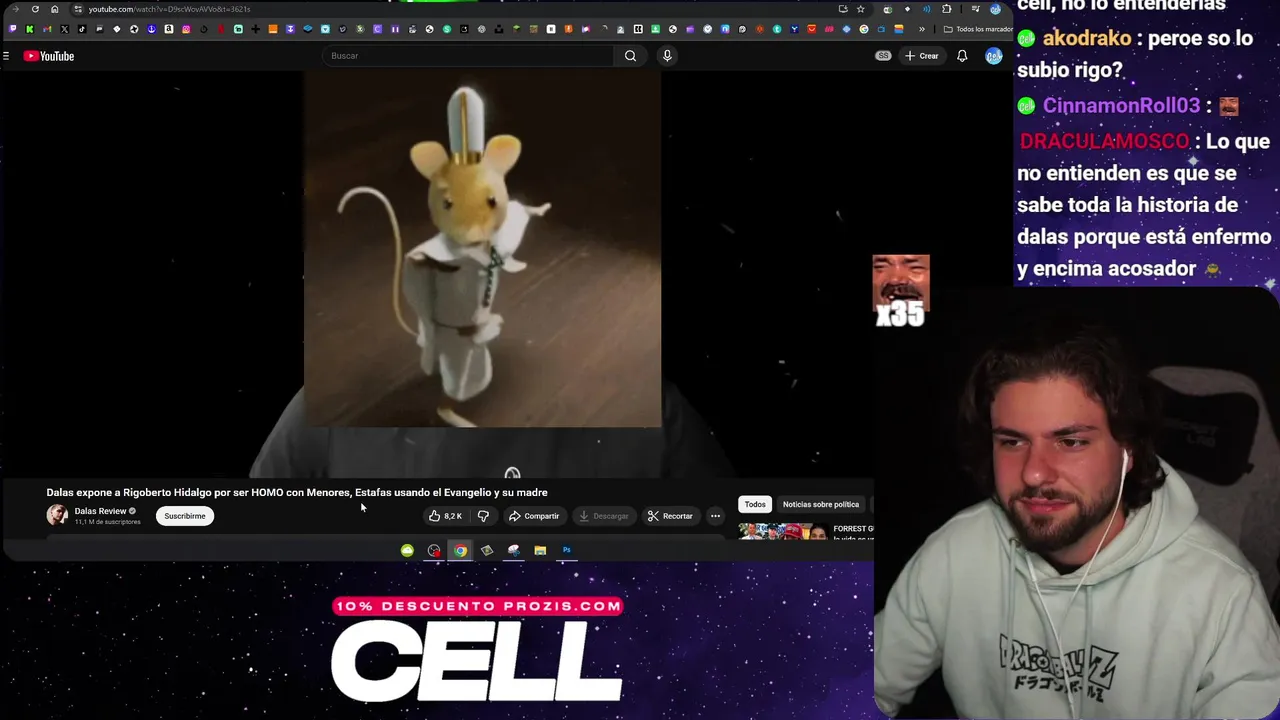Open the X (Twitter) bookmark
1280x720 pixels.
64,29
